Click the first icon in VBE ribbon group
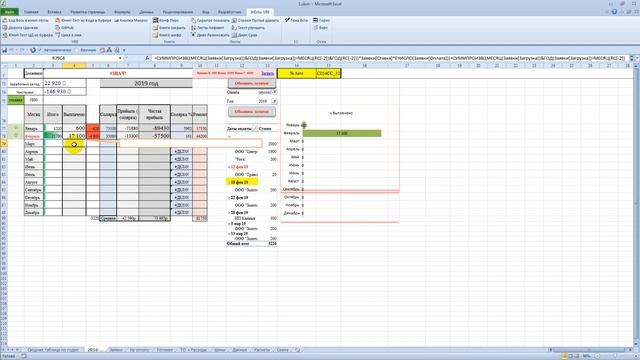This screenshot has height=360, width=640. (5, 20)
